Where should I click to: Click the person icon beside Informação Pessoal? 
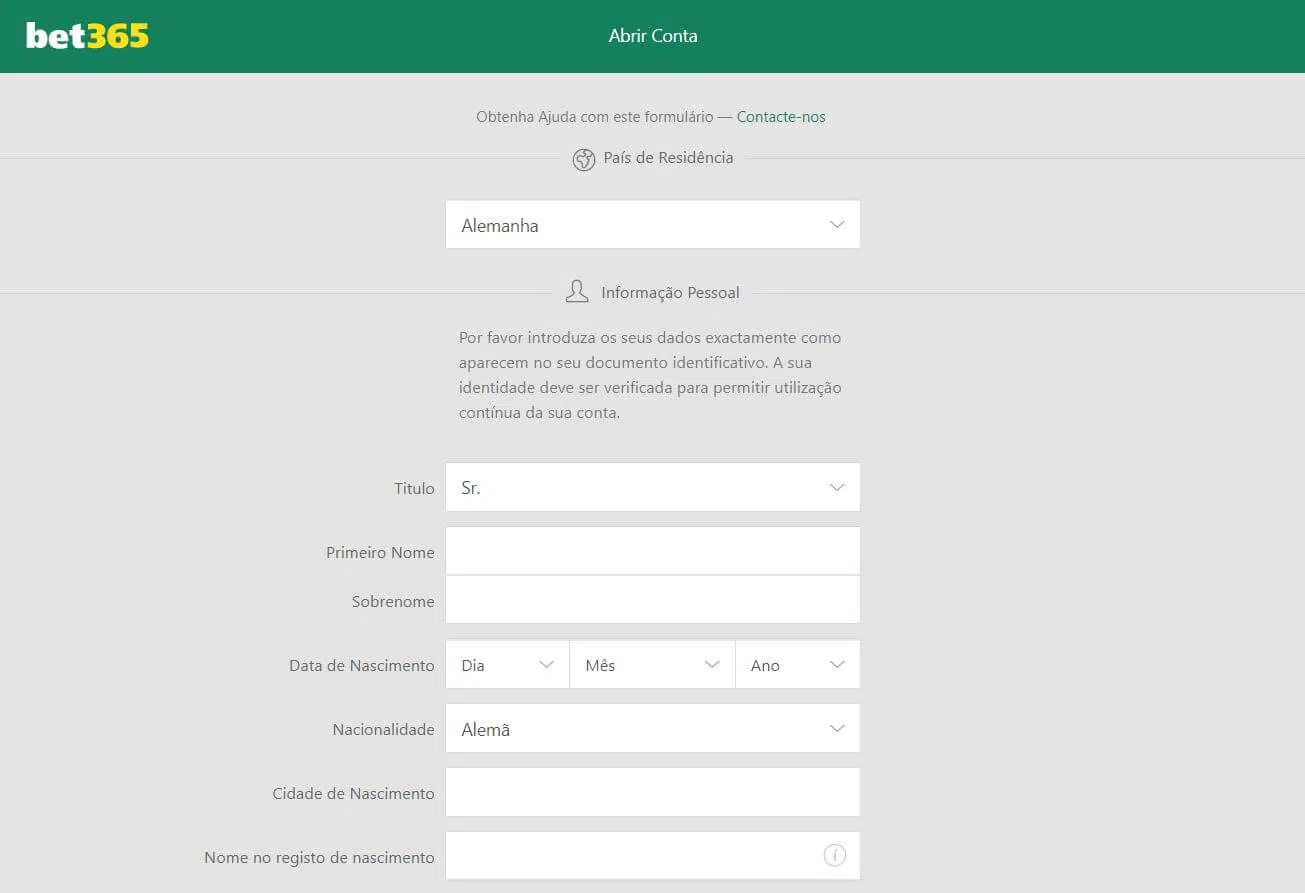577,292
